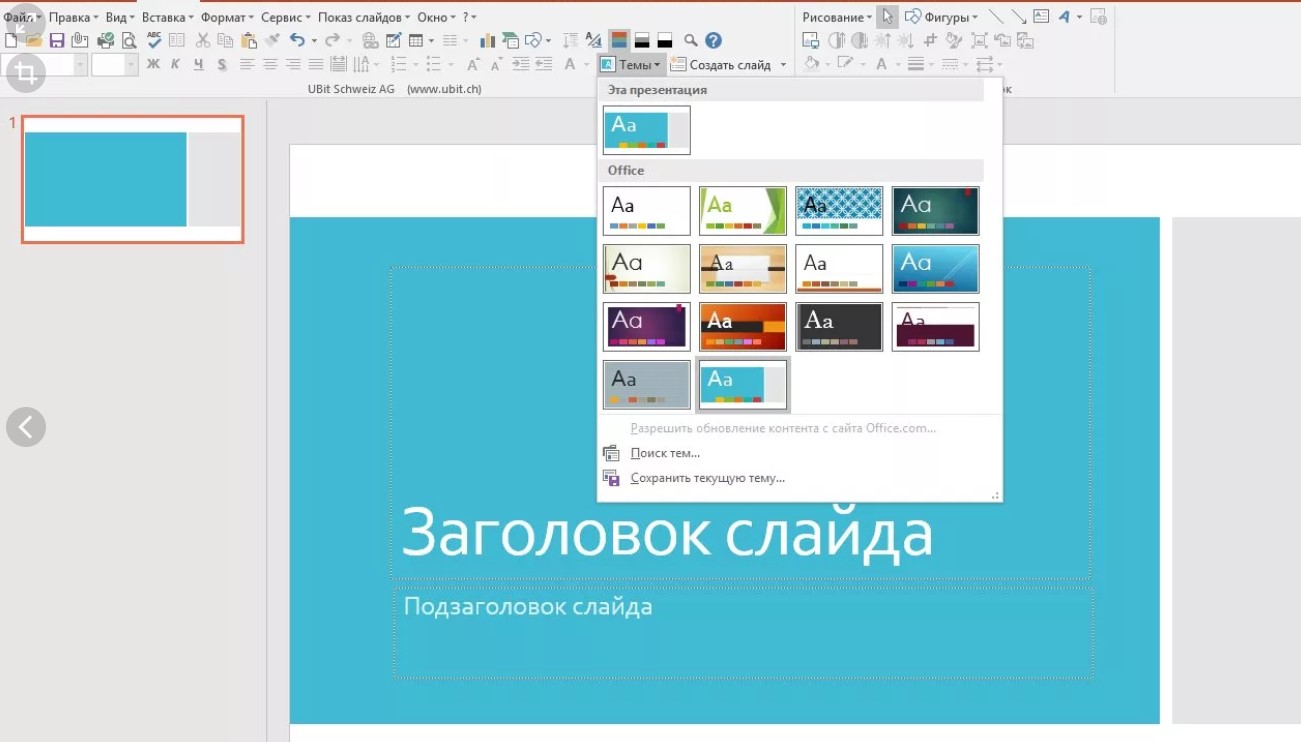Click the Insert chart icon
The image size is (1301, 742).
[488, 41]
